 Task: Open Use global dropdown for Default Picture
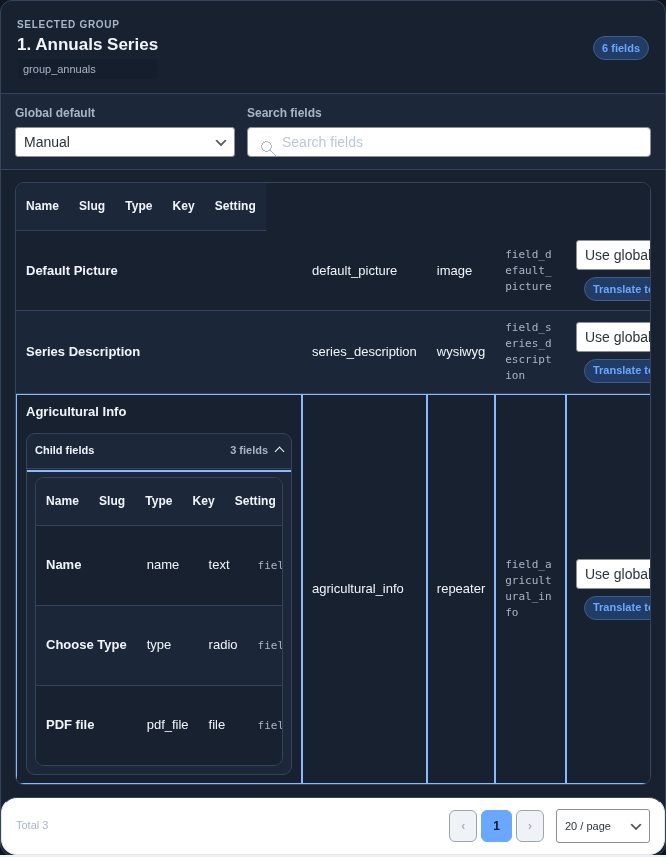pyautogui.click(x=613, y=255)
